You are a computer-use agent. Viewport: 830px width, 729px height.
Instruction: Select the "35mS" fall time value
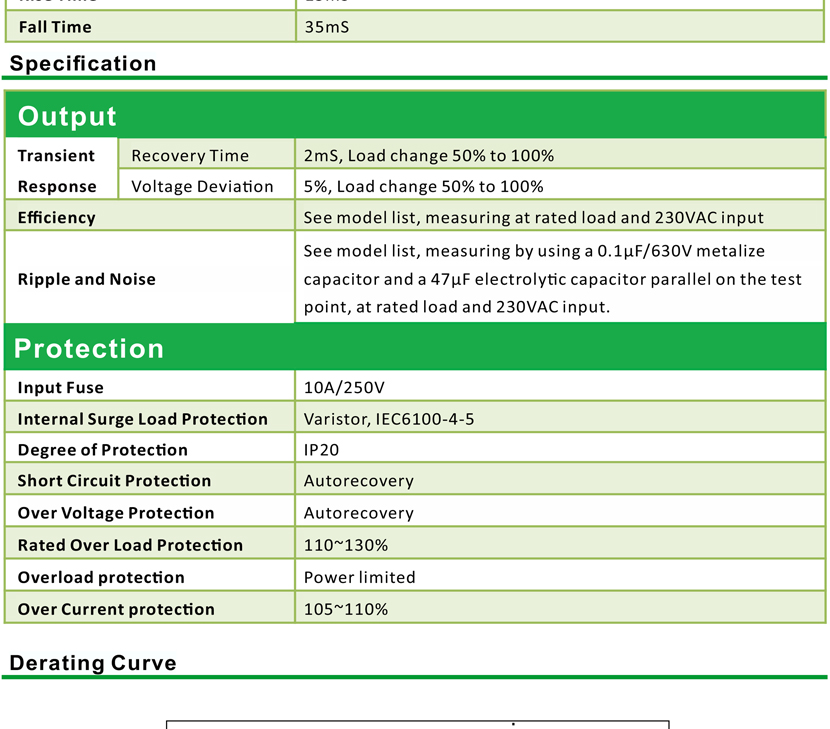pos(327,27)
